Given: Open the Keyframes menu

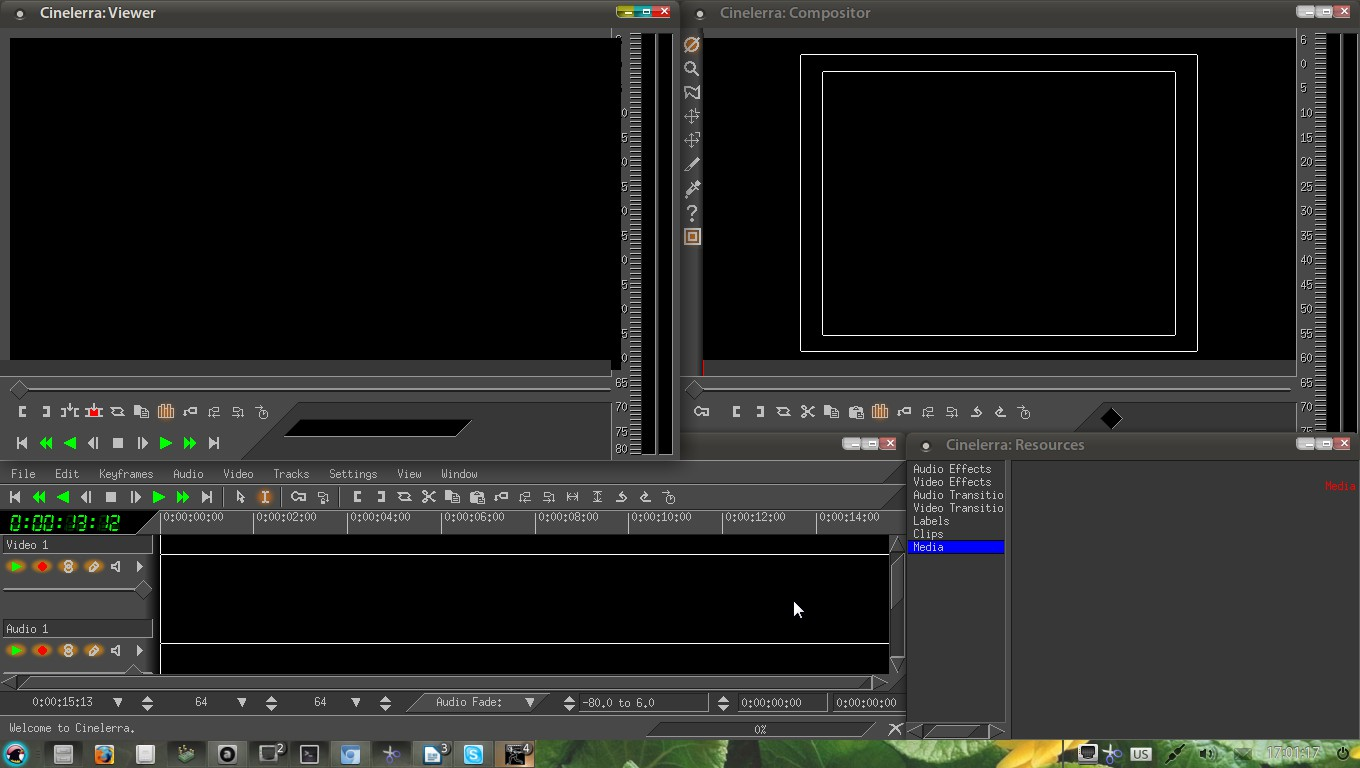Looking at the screenshot, I should [x=126, y=474].
